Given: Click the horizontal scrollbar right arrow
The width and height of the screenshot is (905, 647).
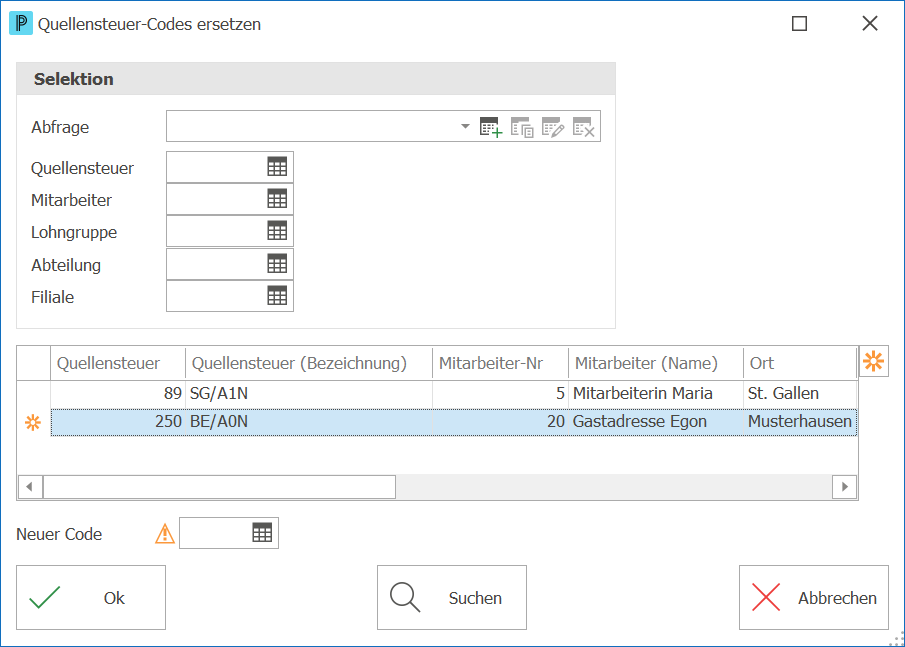Looking at the screenshot, I should [x=844, y=487].
